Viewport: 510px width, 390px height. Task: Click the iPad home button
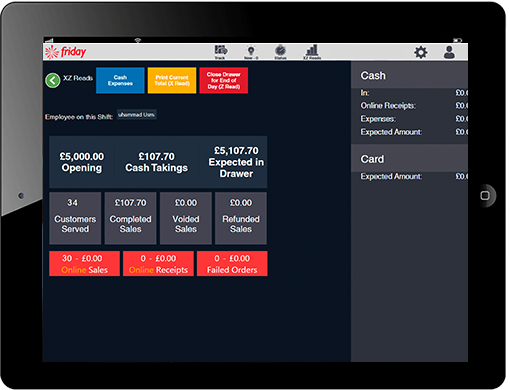point(485,196)
